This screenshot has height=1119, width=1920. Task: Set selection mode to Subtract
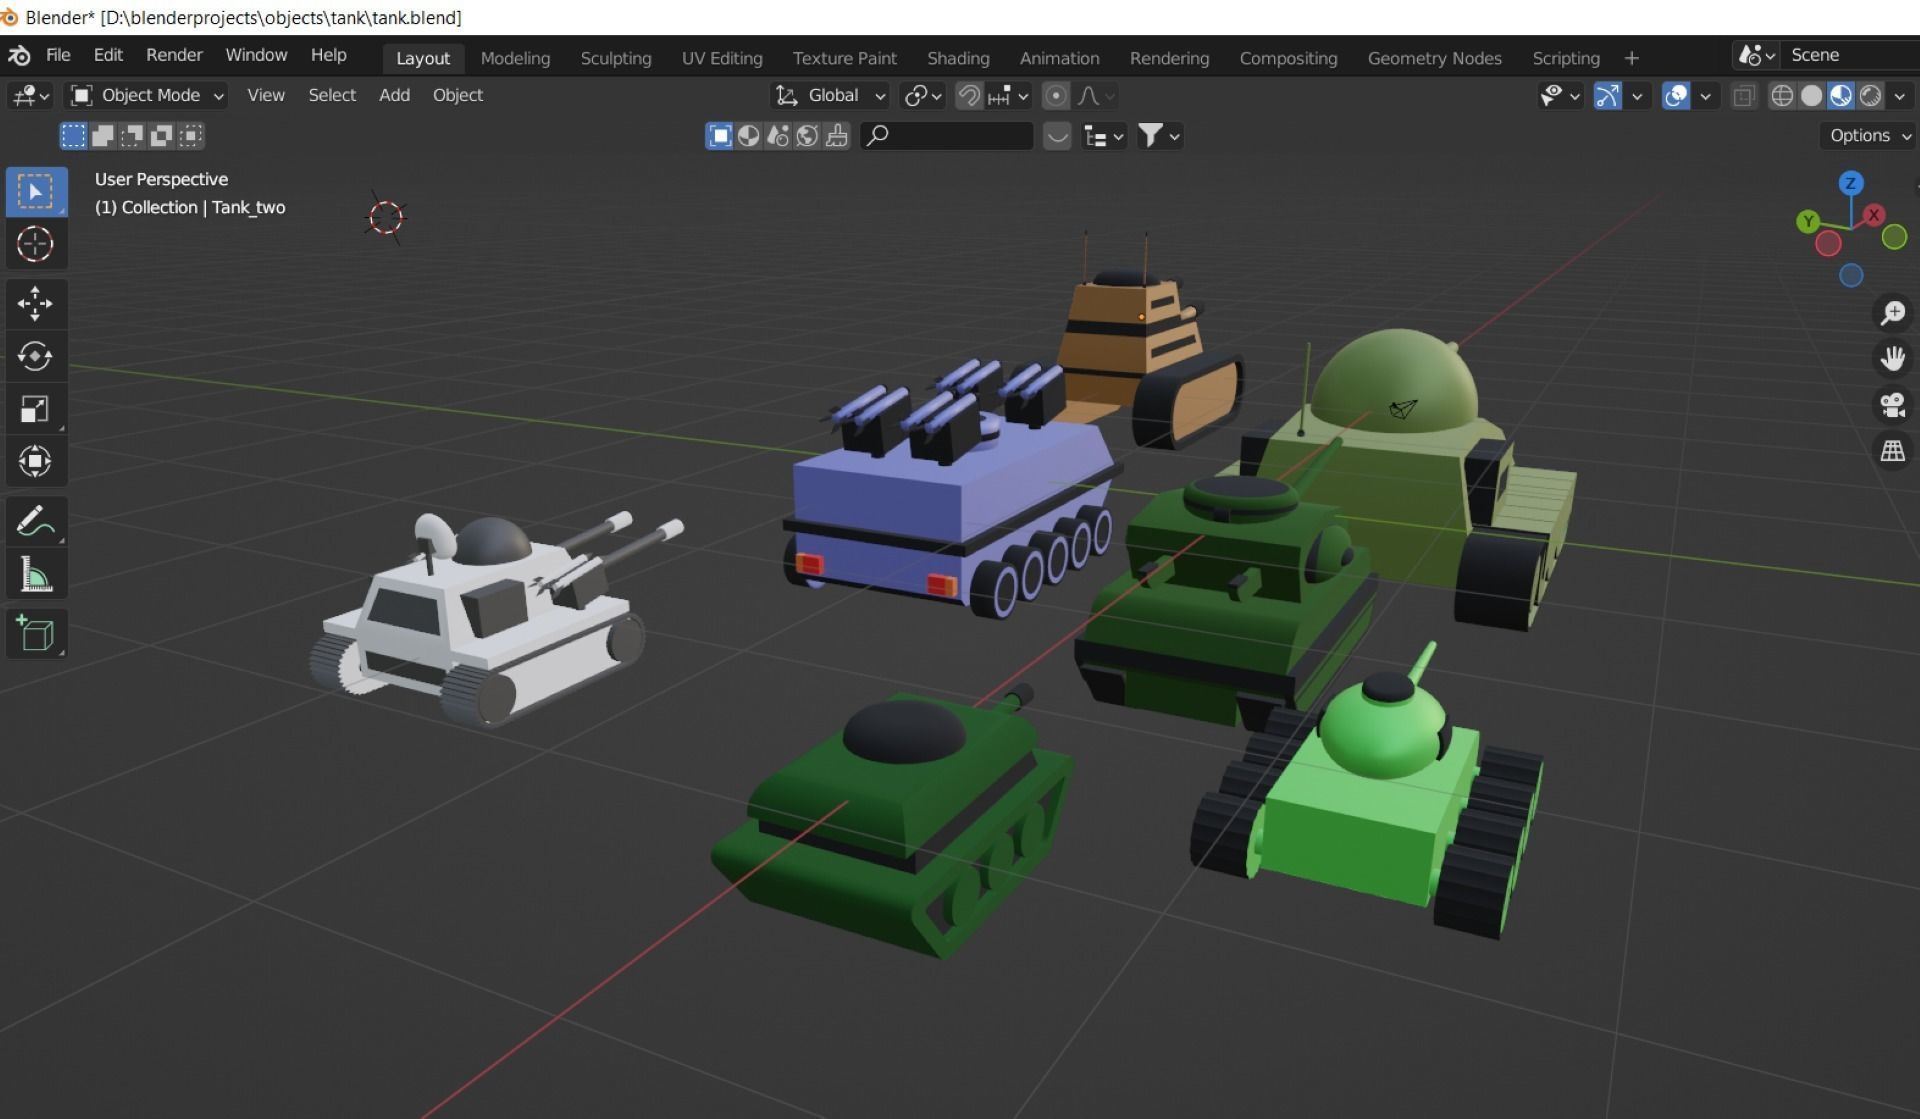(132, 136)
